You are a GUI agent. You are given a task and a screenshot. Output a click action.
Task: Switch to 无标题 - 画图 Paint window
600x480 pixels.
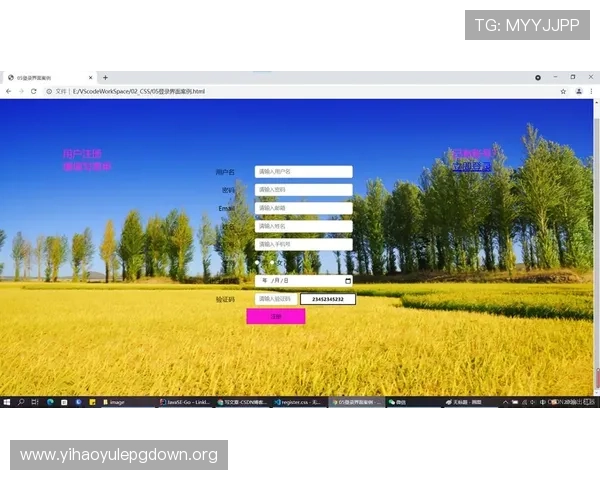(x=470, y=402)
